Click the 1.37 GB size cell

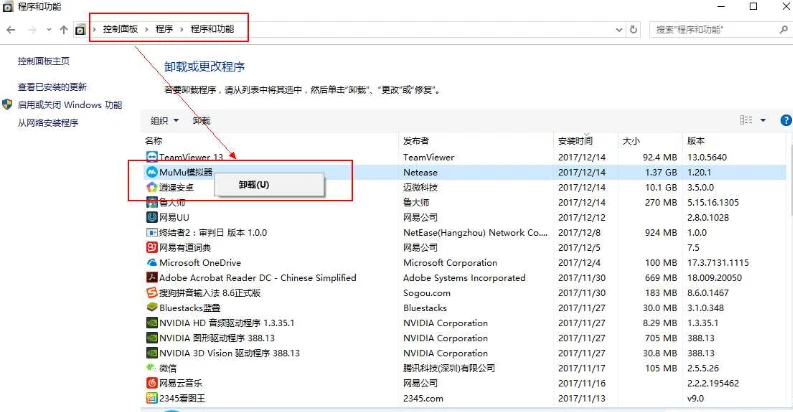(x=660, y=172)
